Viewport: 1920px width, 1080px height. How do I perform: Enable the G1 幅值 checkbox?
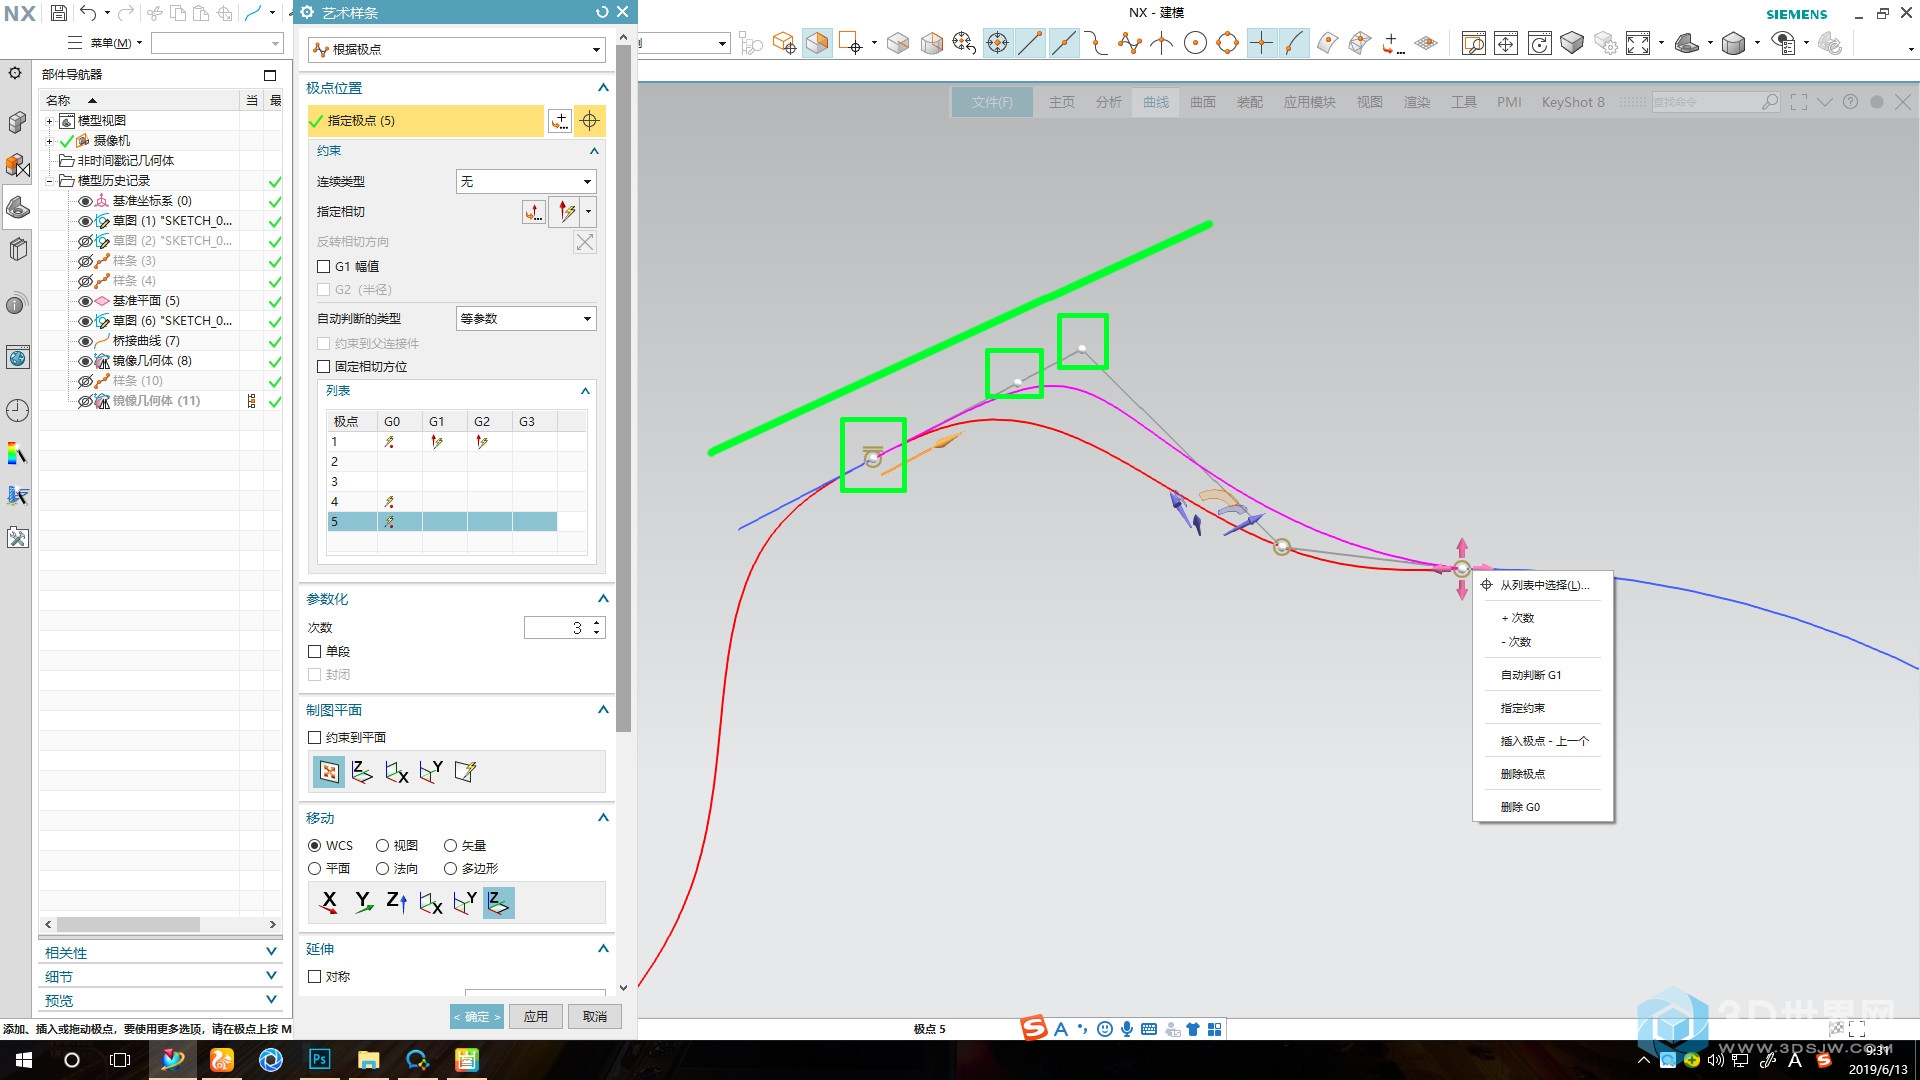(323, 267)
